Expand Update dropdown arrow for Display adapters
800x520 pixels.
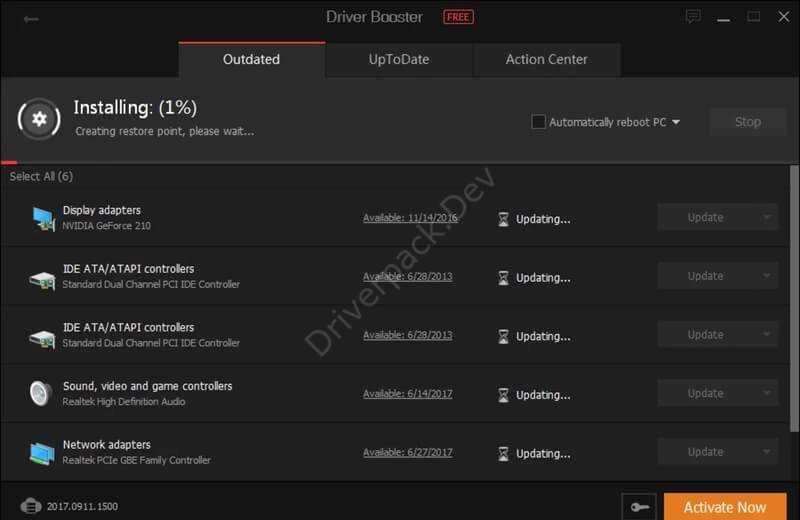tap(766, 217)
